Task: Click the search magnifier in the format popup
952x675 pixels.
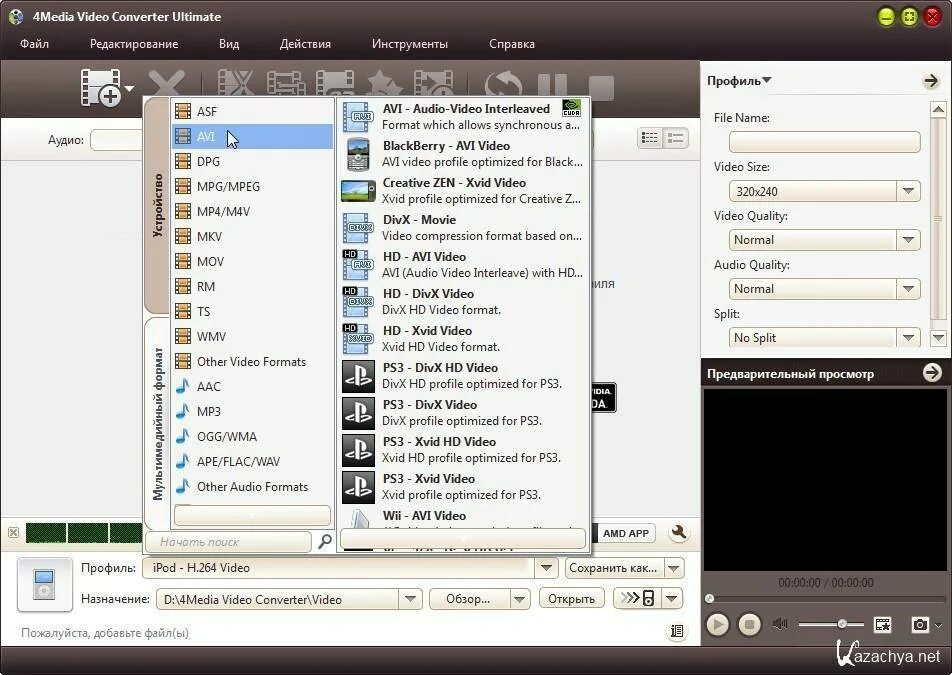Action: pyautogui.click(x=325, y=540)
